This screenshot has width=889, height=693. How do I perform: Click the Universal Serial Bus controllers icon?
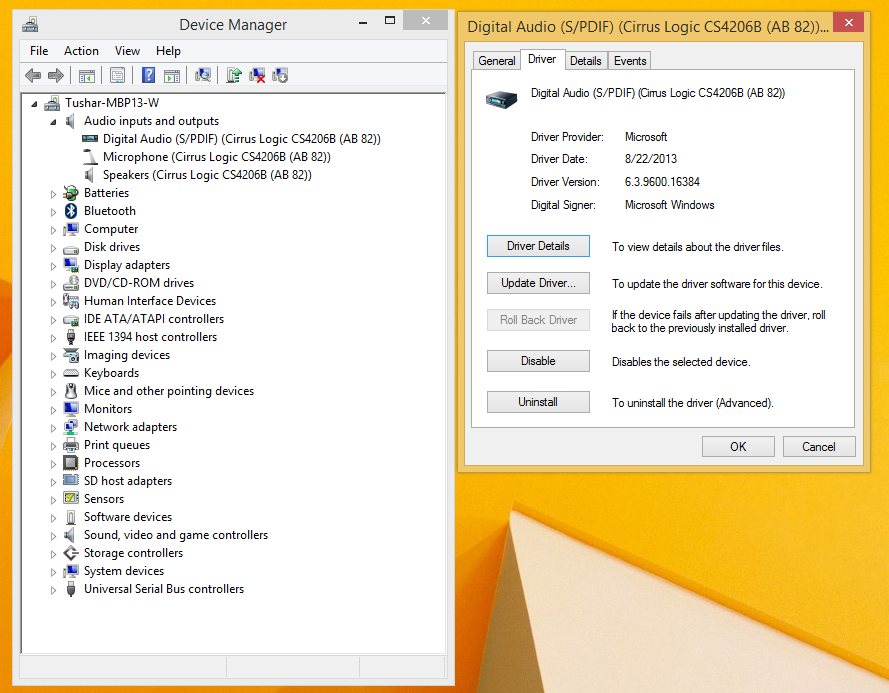coord(70,589)
